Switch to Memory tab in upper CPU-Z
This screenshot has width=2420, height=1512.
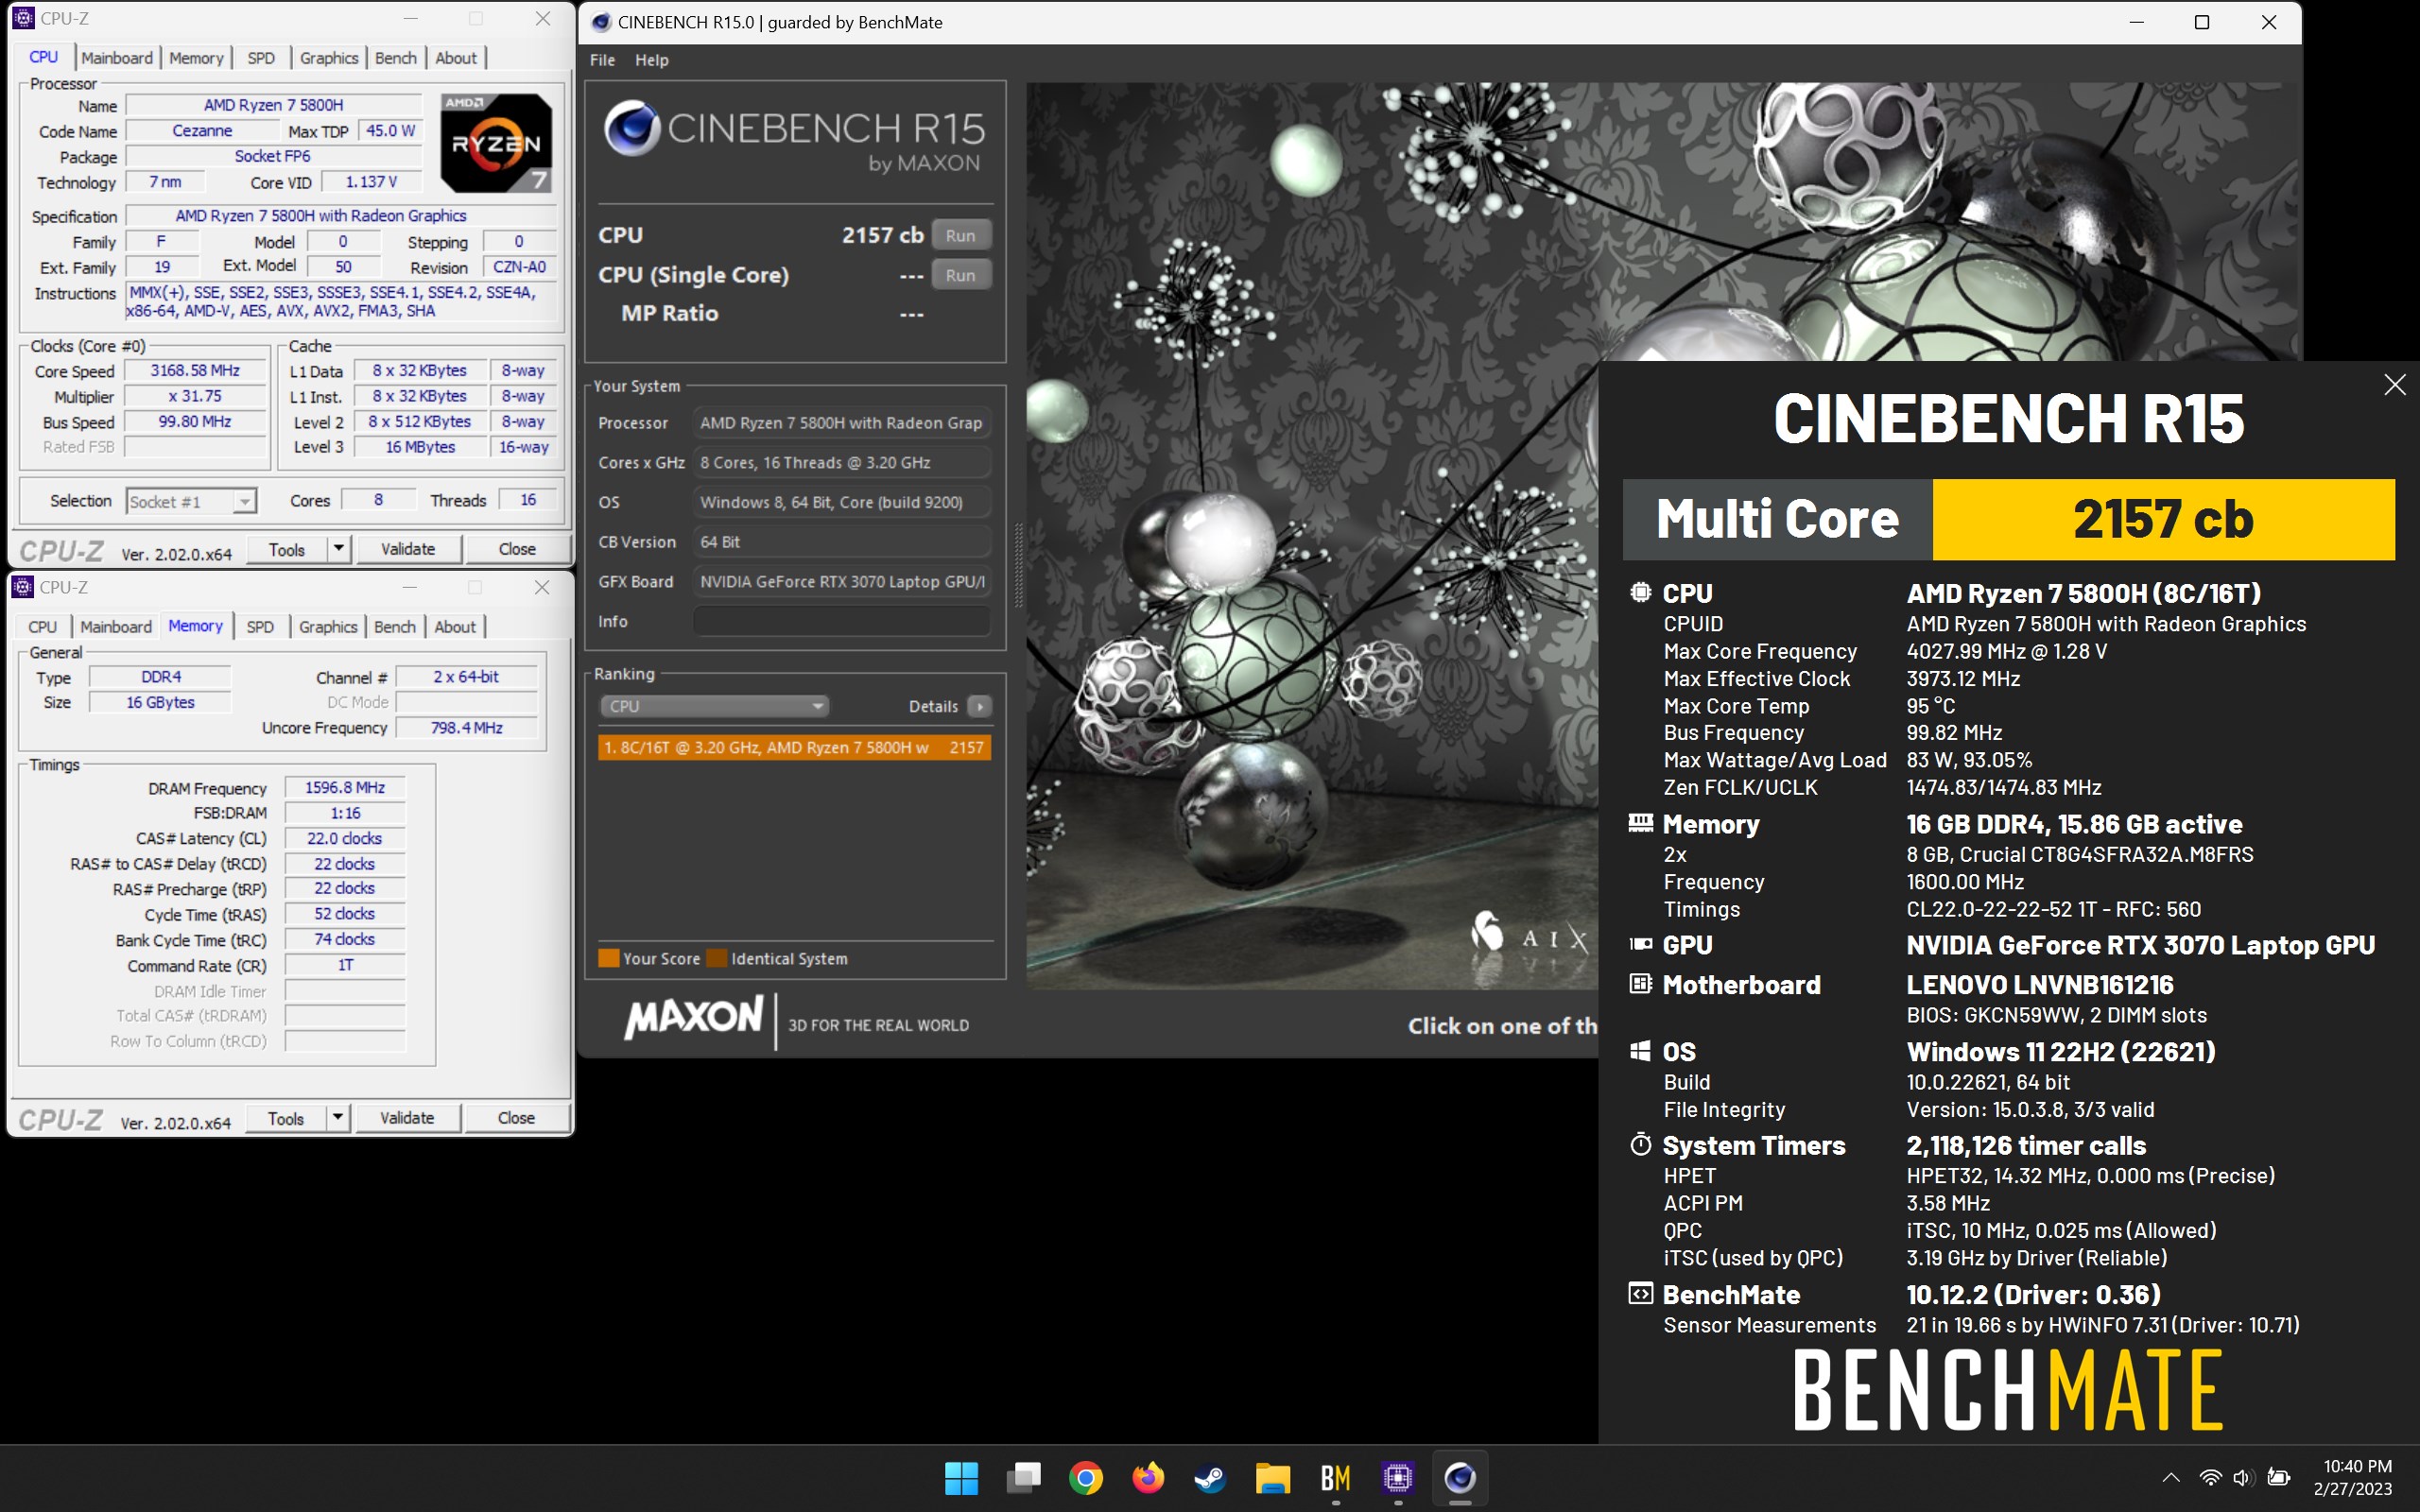click(196, 58)
